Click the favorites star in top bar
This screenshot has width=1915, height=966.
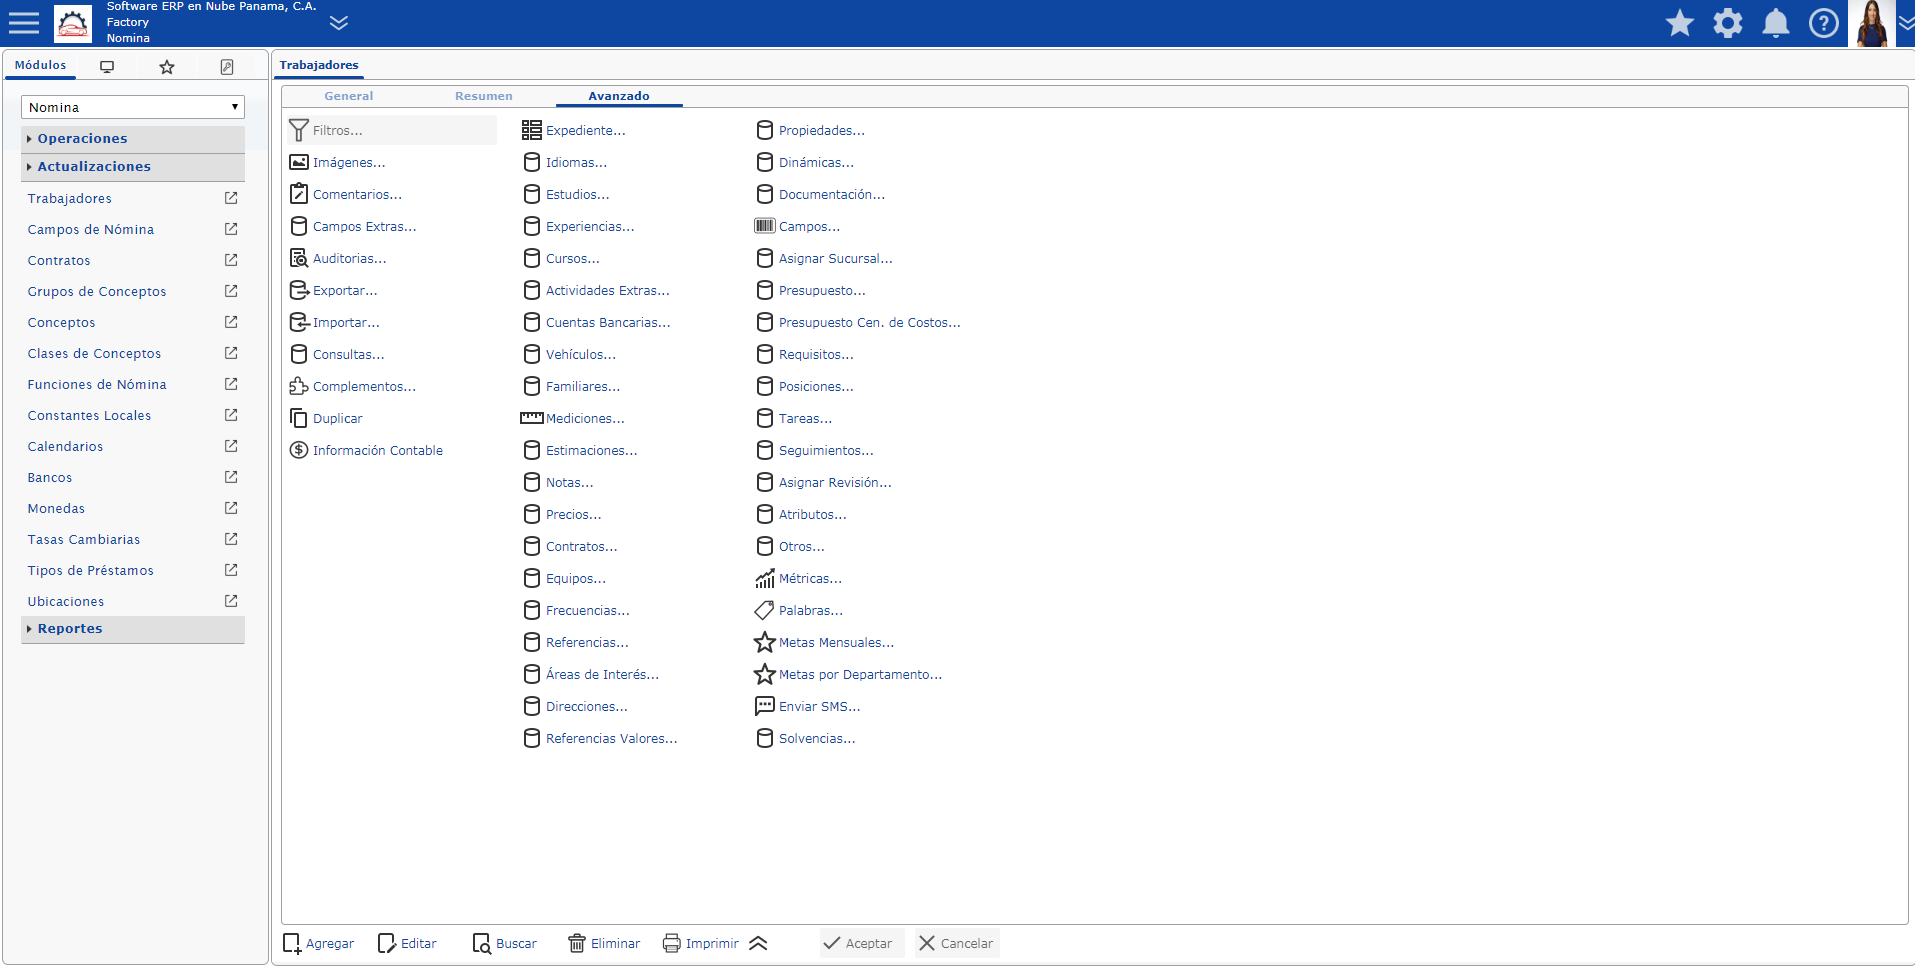pyautogui.click(x=1680, y=23)
